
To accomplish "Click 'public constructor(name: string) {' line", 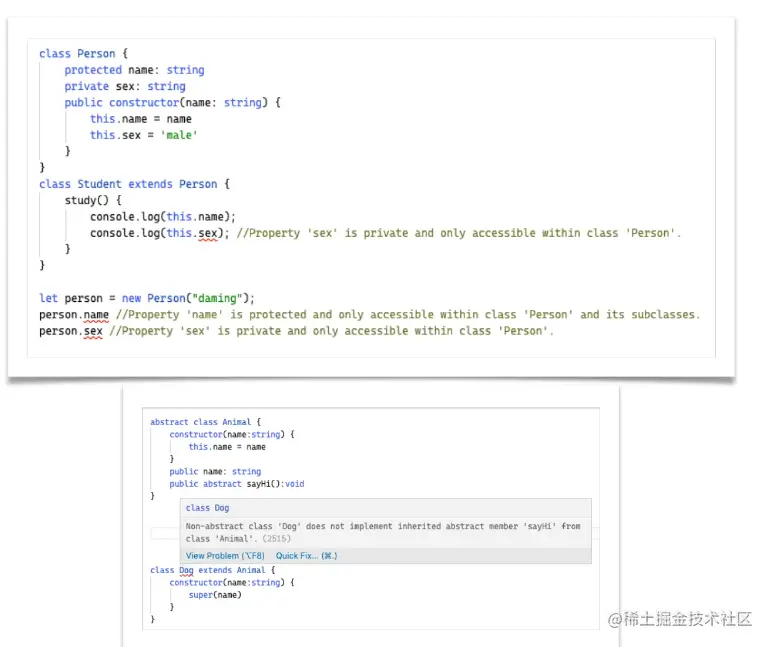I will (172, 102).
